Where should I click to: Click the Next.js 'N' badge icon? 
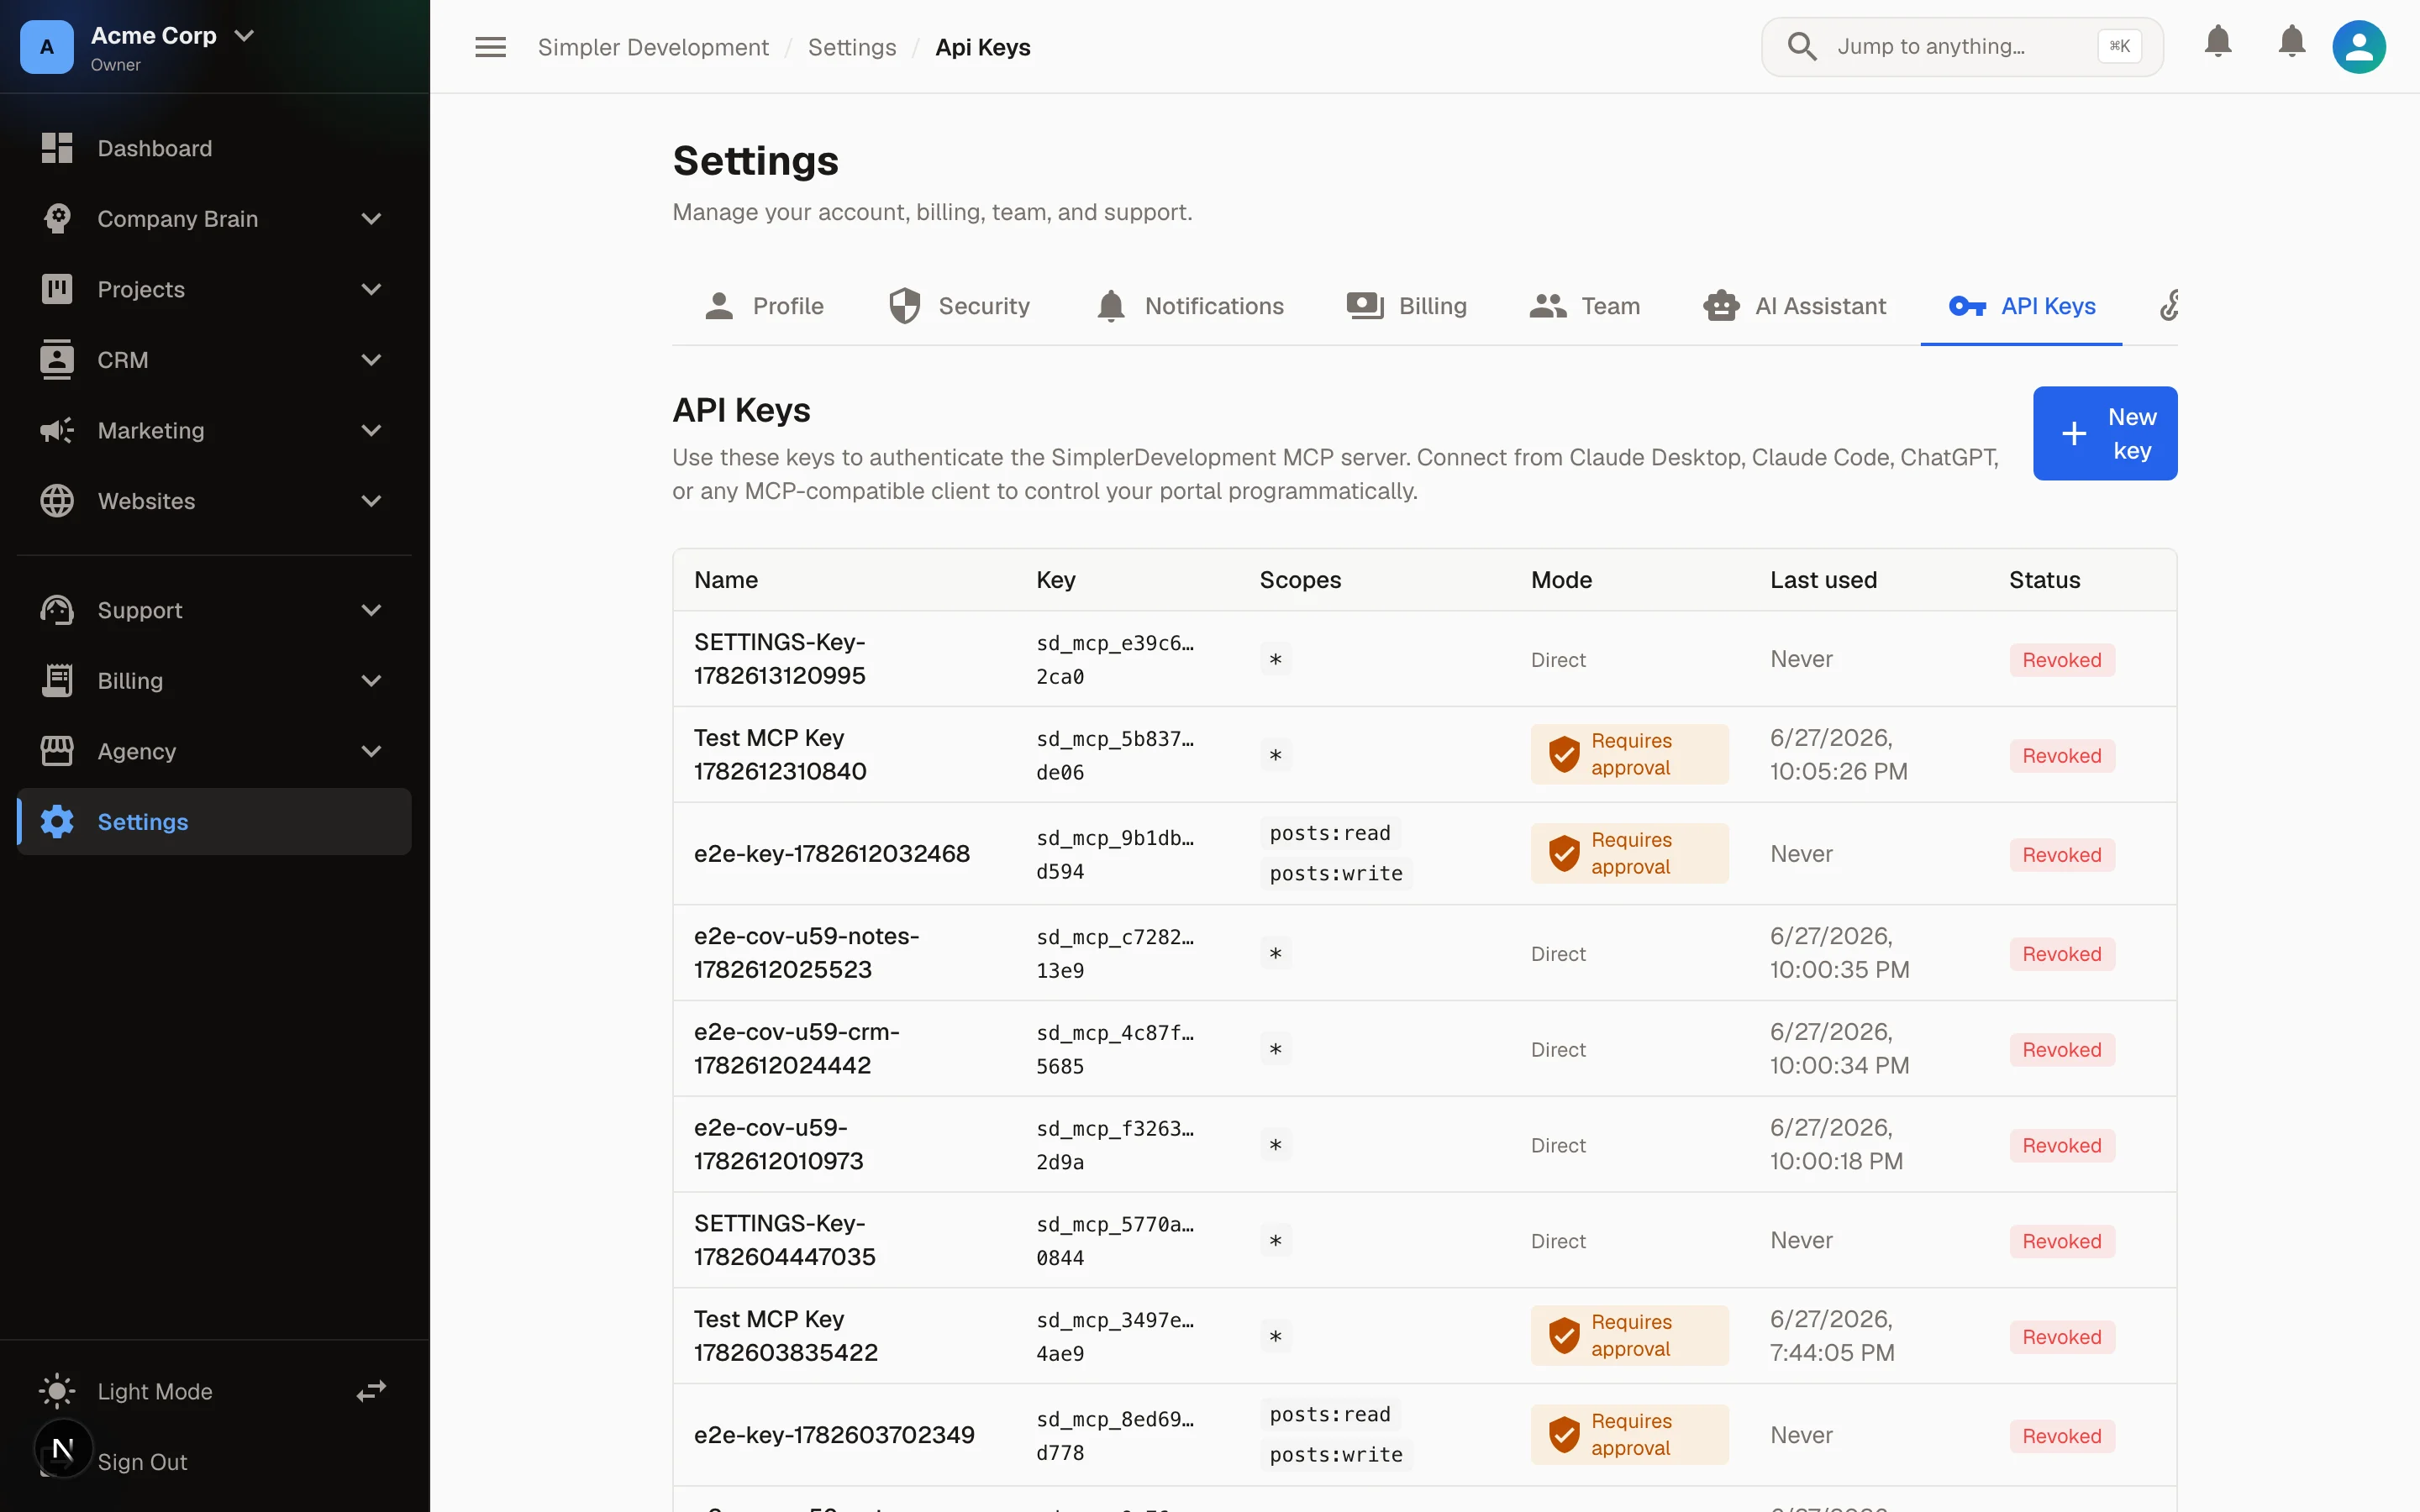(63, 1448)
